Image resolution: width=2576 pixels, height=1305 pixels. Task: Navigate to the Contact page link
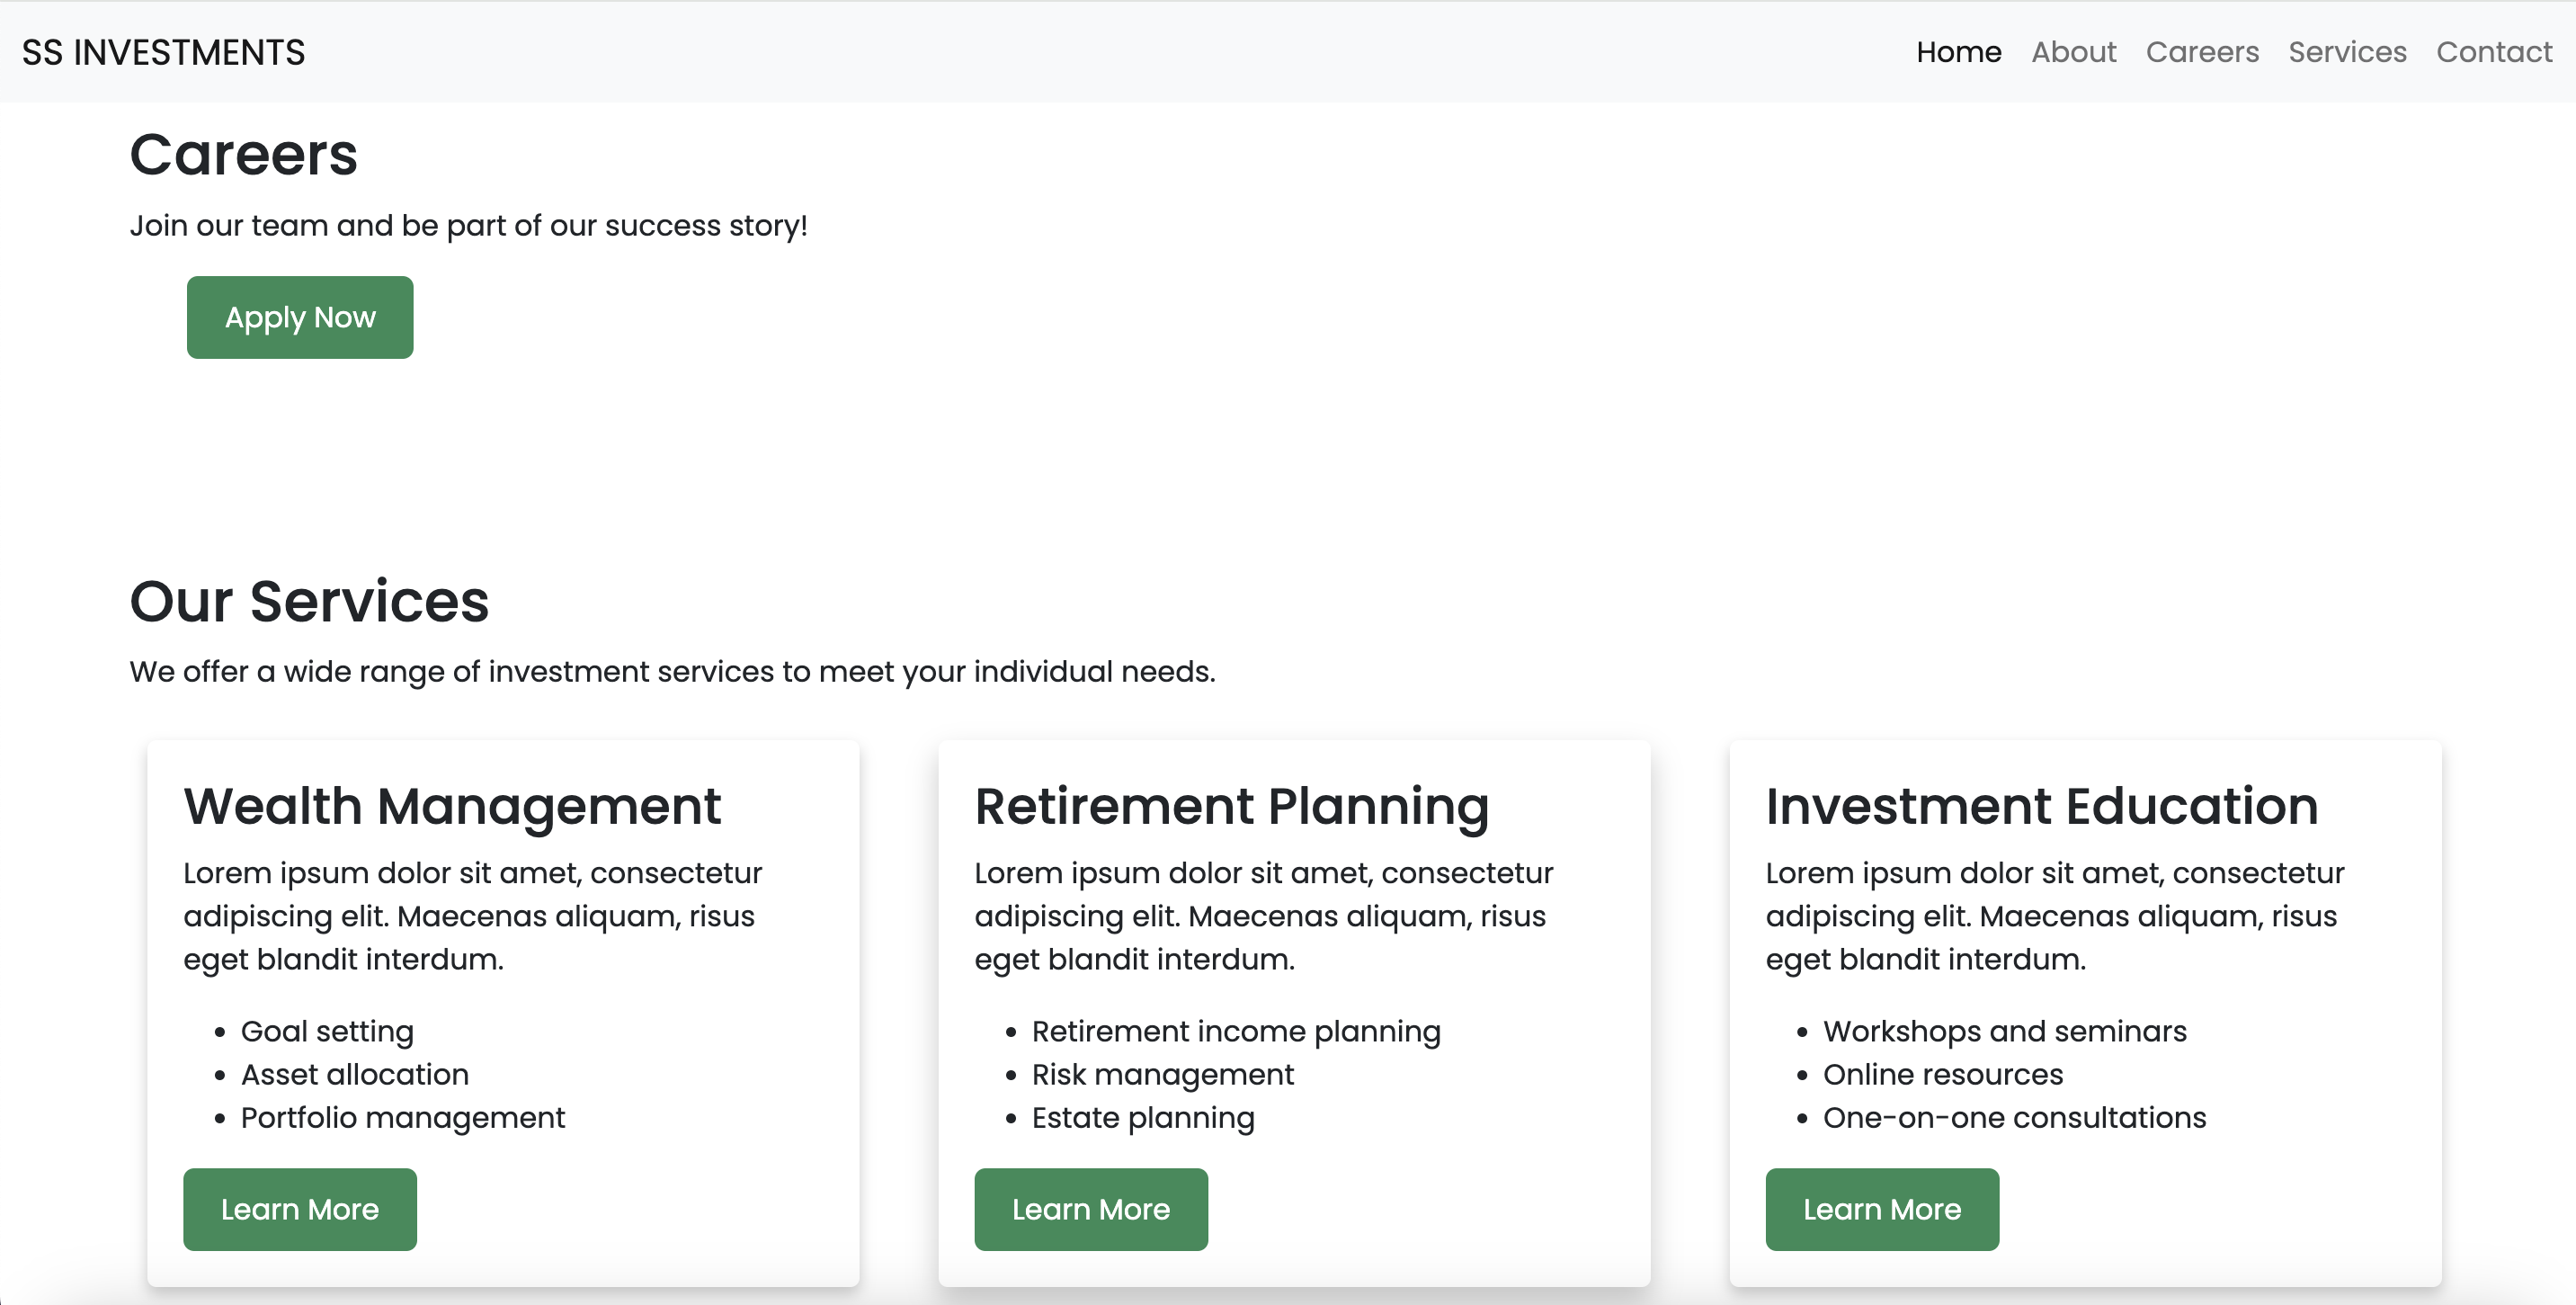(2493, 52)
